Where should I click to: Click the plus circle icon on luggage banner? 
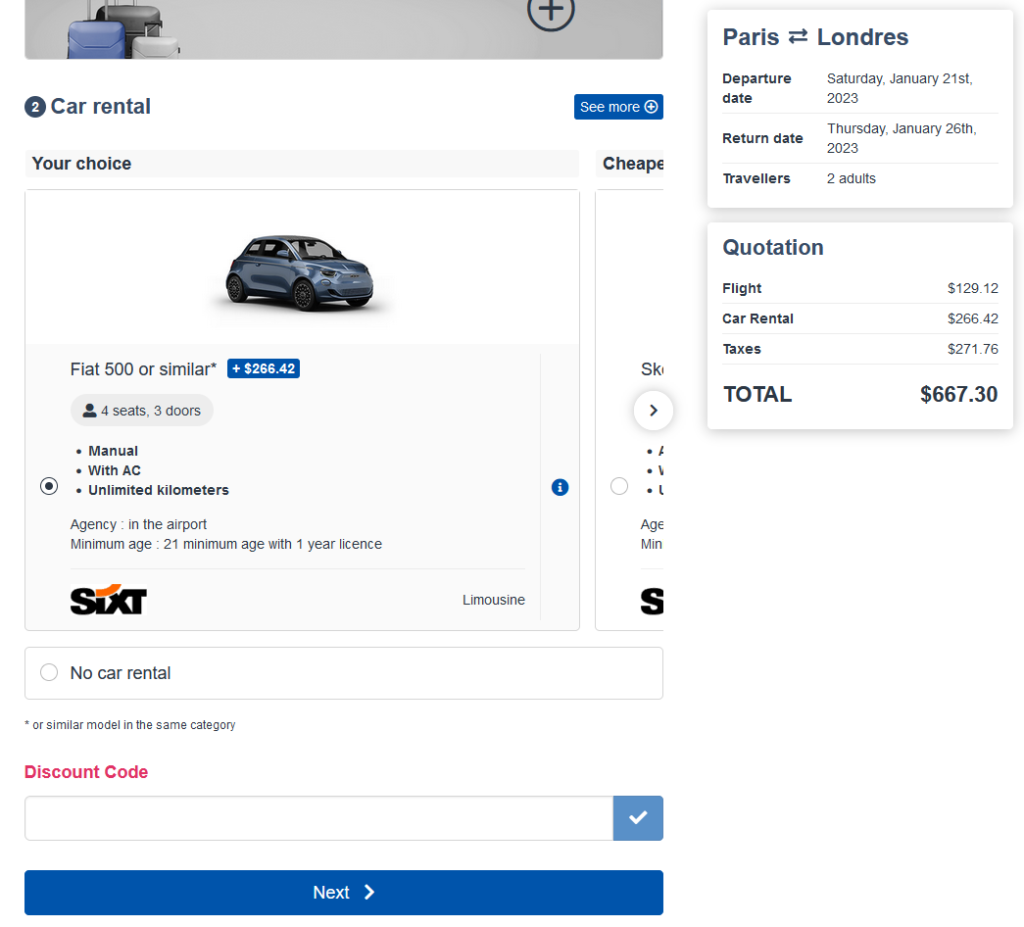point(551,12)
